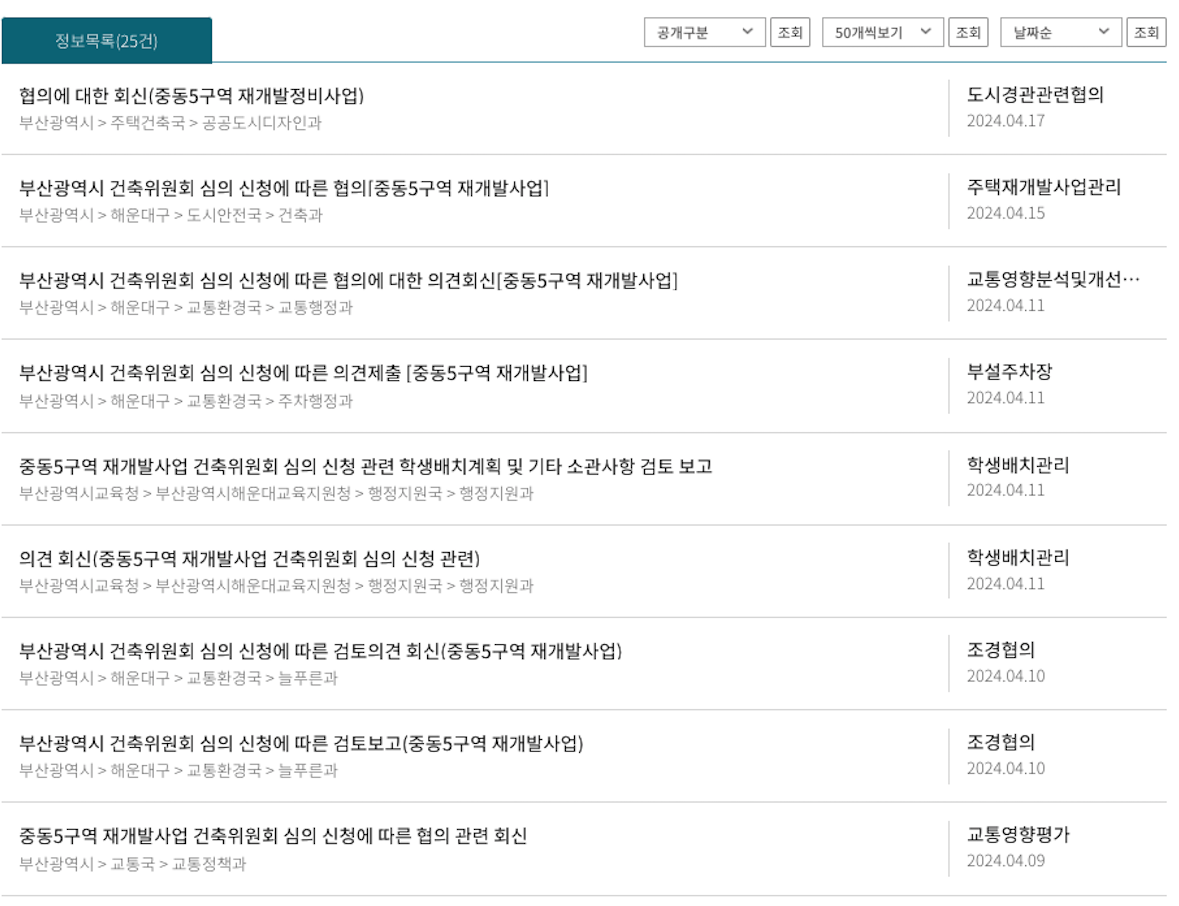The image size is (1179, 906).
Task: Open 검토의견 회신(중동5구역 재개발사업) entry
Action: (321, 651)
